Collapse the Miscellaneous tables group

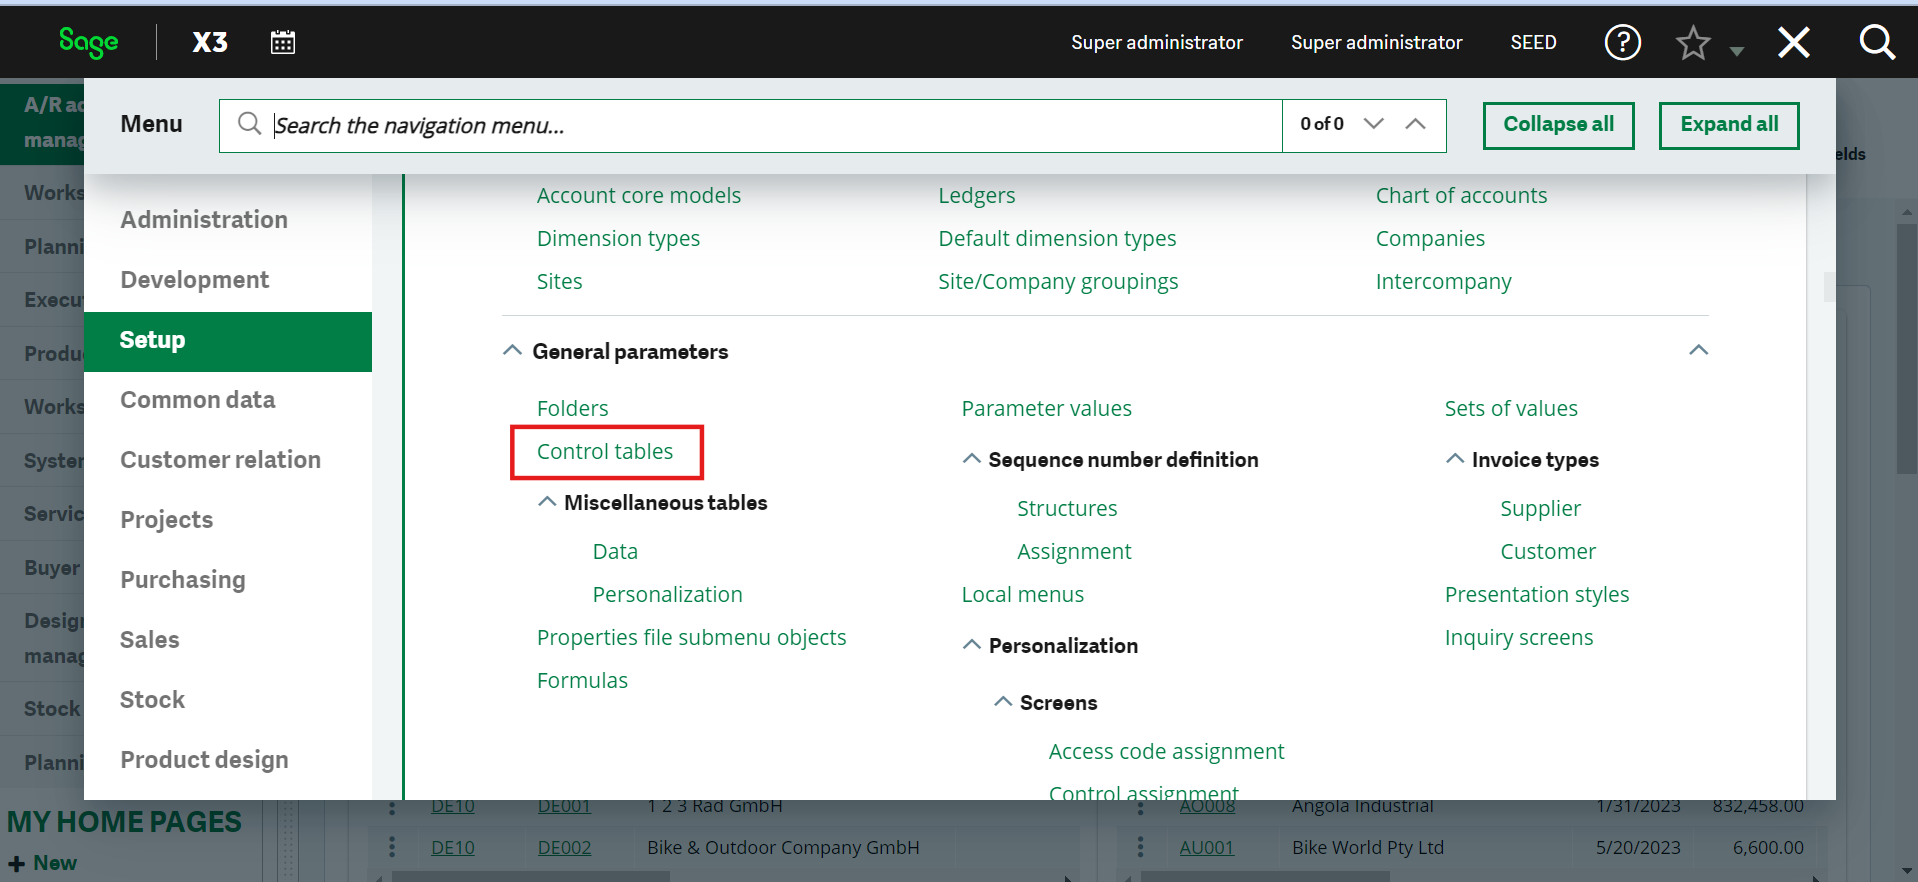pyautogui.click(x=547, y=502)
